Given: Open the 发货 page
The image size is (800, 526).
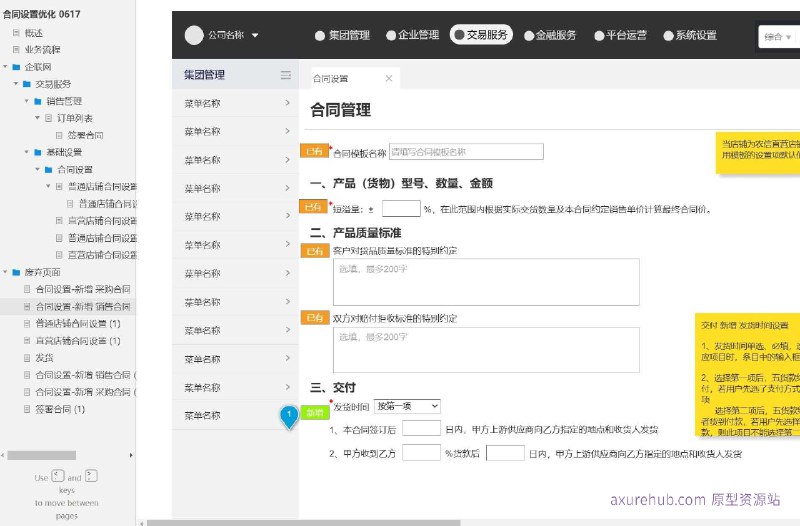Looking at the screenshot, I should click(x=44, y=358).
